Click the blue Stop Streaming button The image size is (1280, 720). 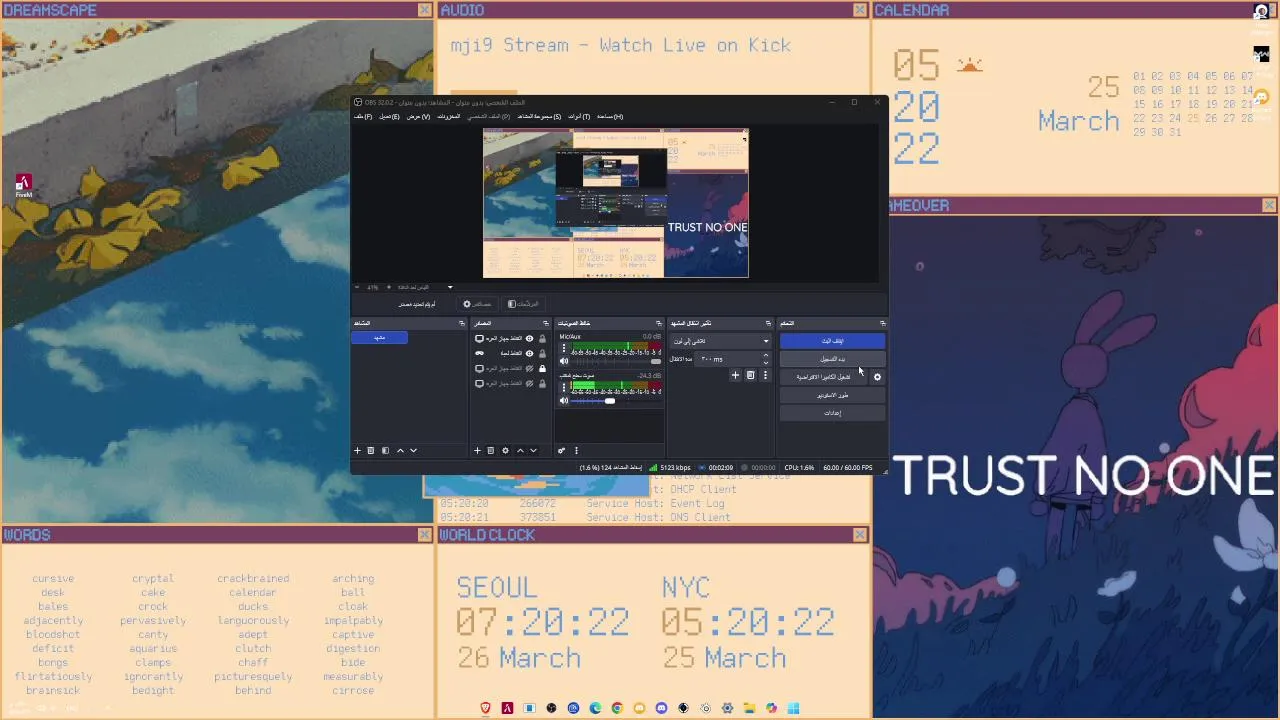[x=832, y=341]
